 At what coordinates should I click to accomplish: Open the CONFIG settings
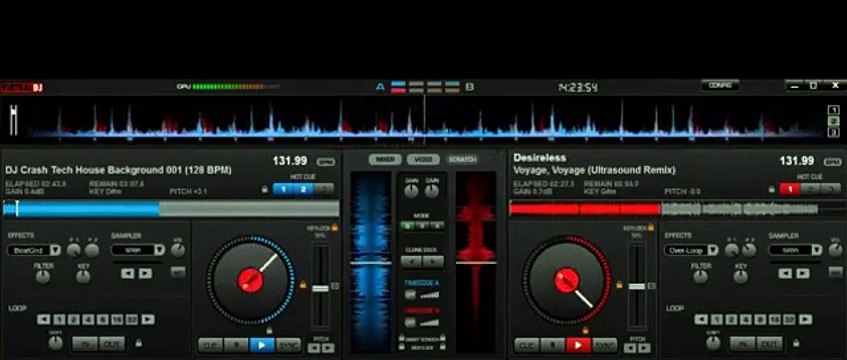click(x=720, y=85)
